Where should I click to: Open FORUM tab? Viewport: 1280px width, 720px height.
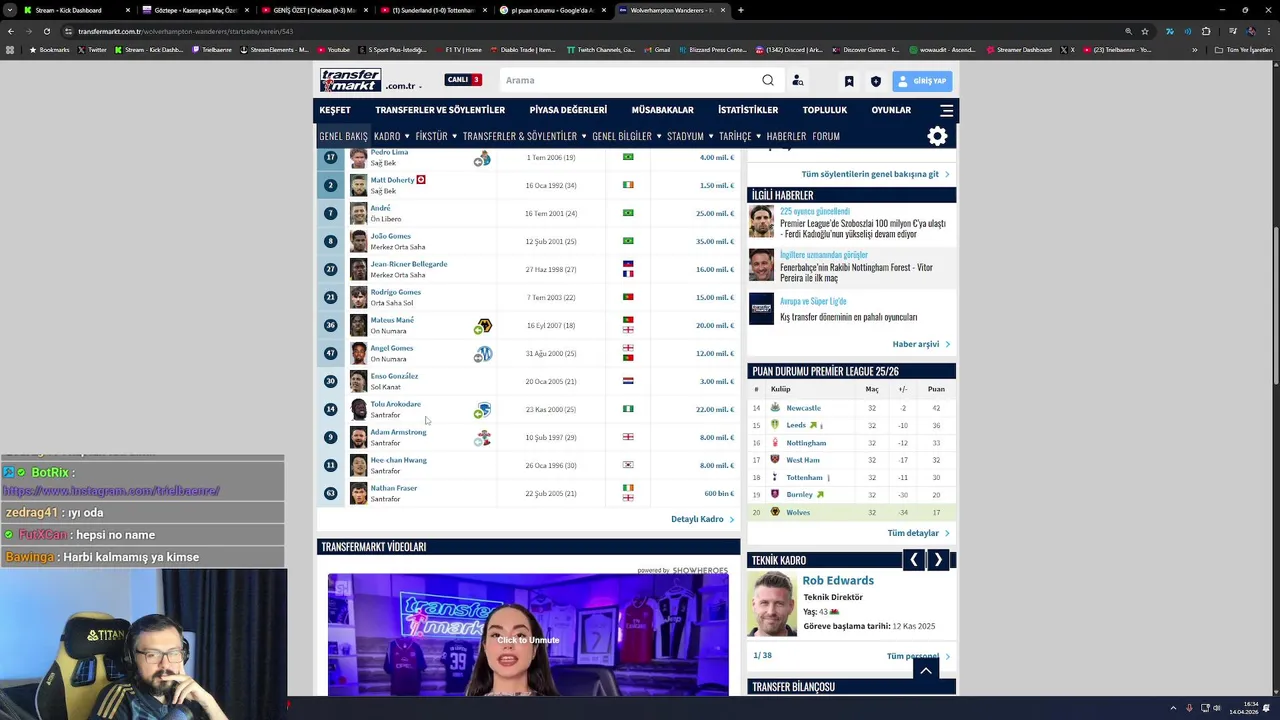tap(826, 136)
